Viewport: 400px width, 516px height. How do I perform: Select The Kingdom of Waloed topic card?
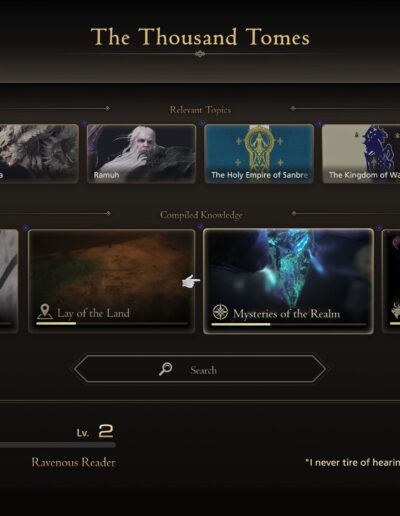[x=361, y=154]
